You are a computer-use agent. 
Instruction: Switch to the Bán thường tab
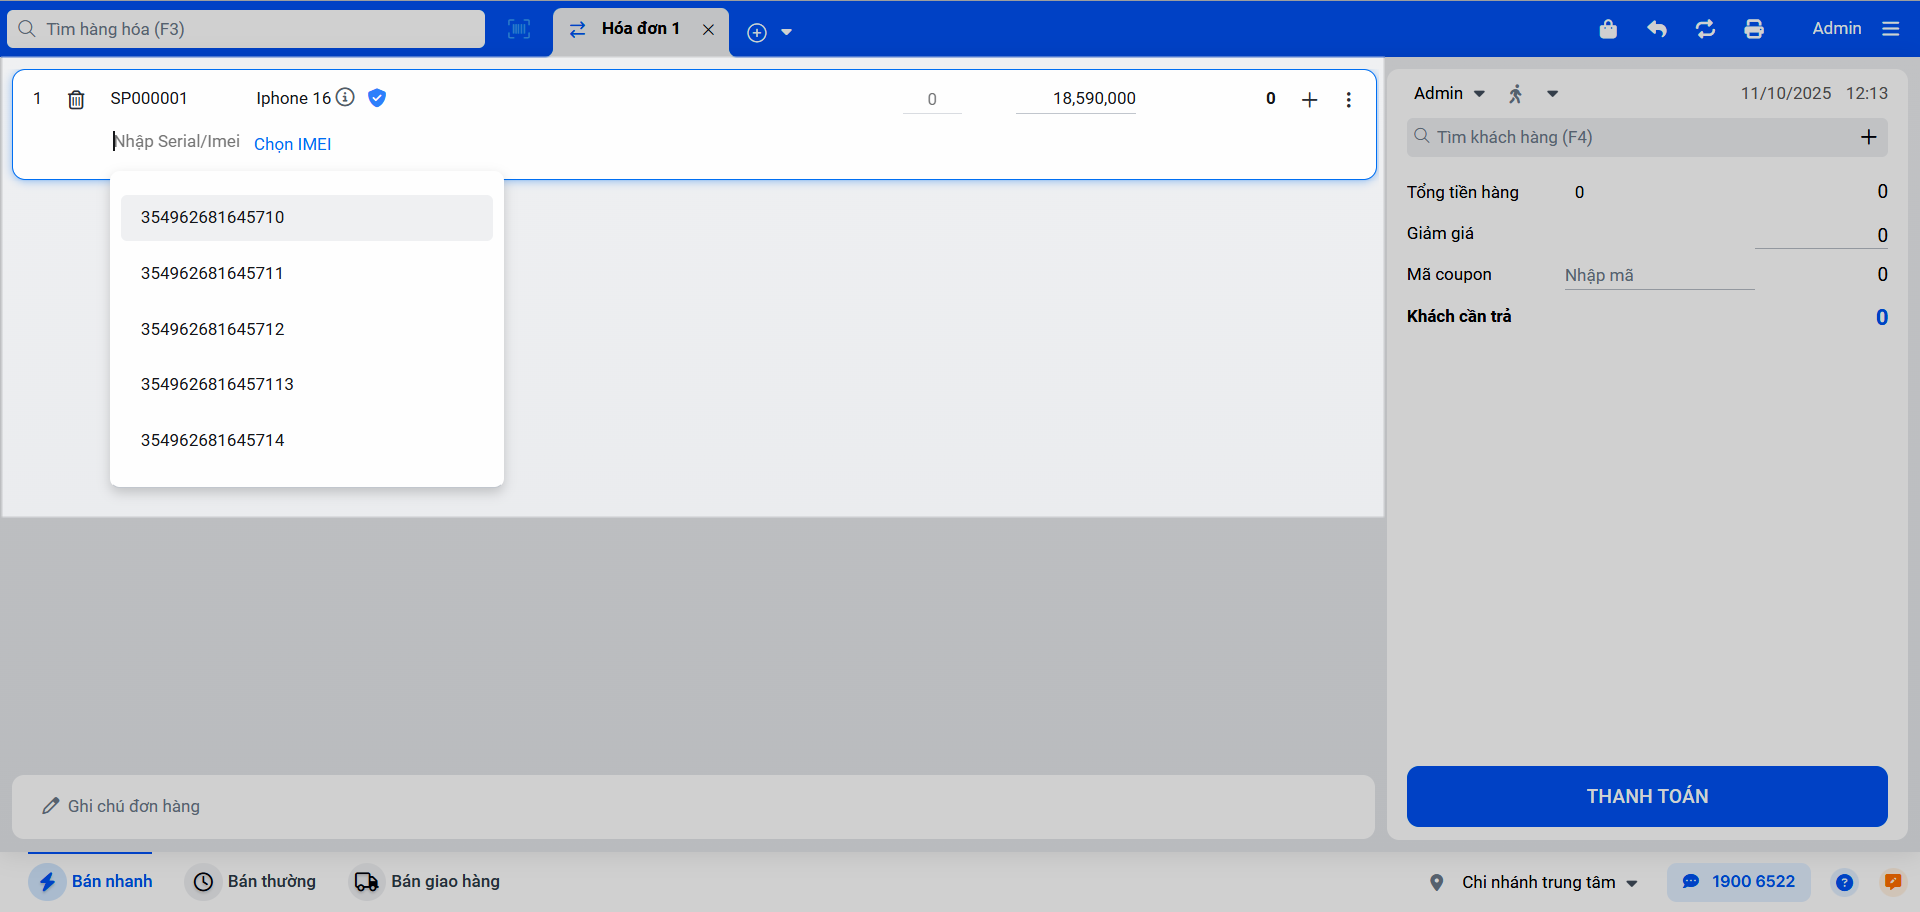pos(251,881)
